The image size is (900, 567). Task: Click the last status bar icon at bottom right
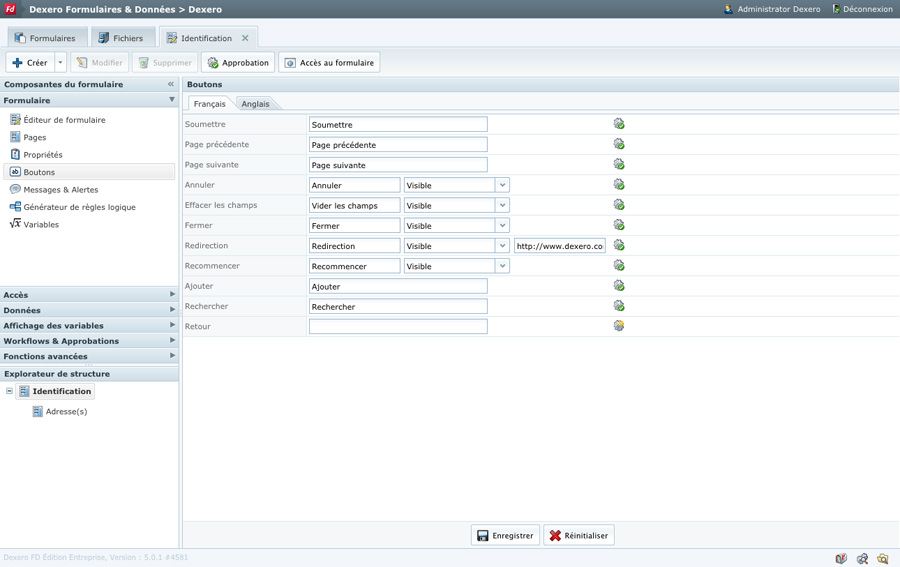(x=883, y=558)
